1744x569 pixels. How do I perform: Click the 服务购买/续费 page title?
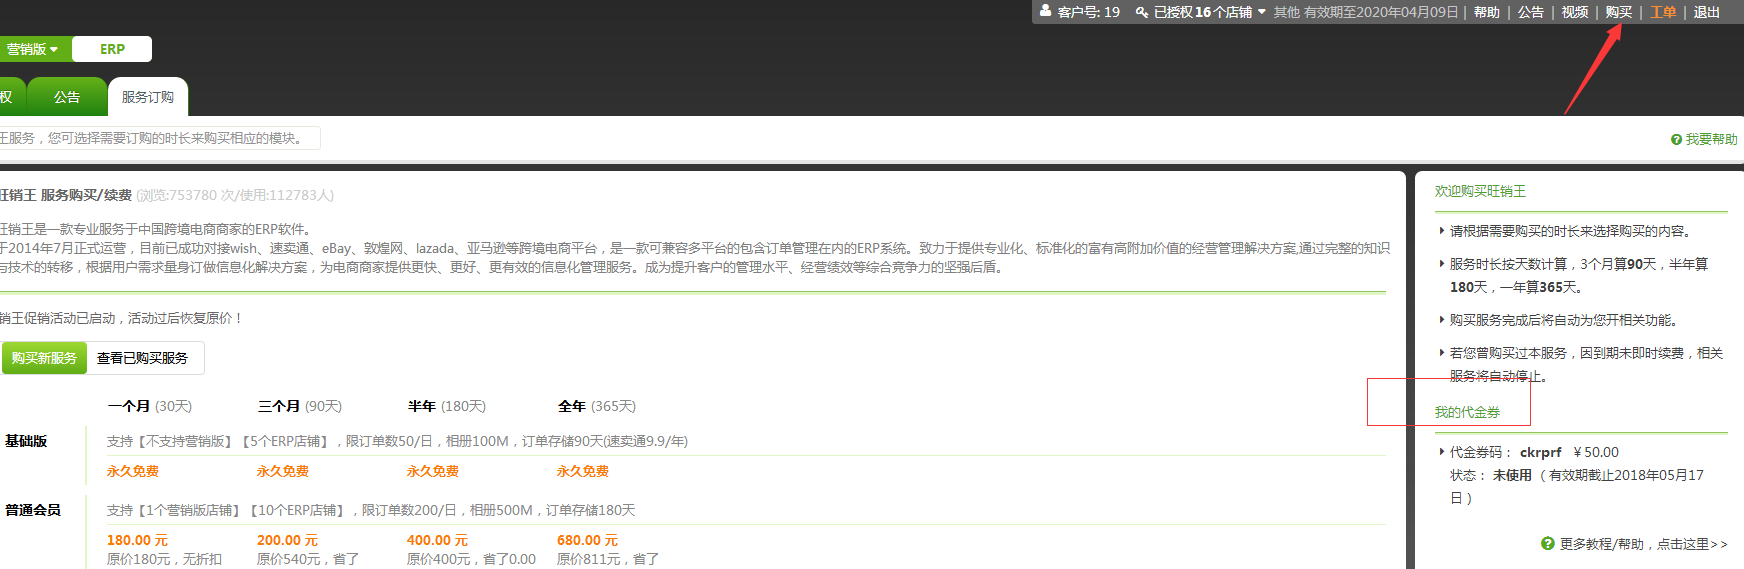pyautogui.click(x=86, y=195)
